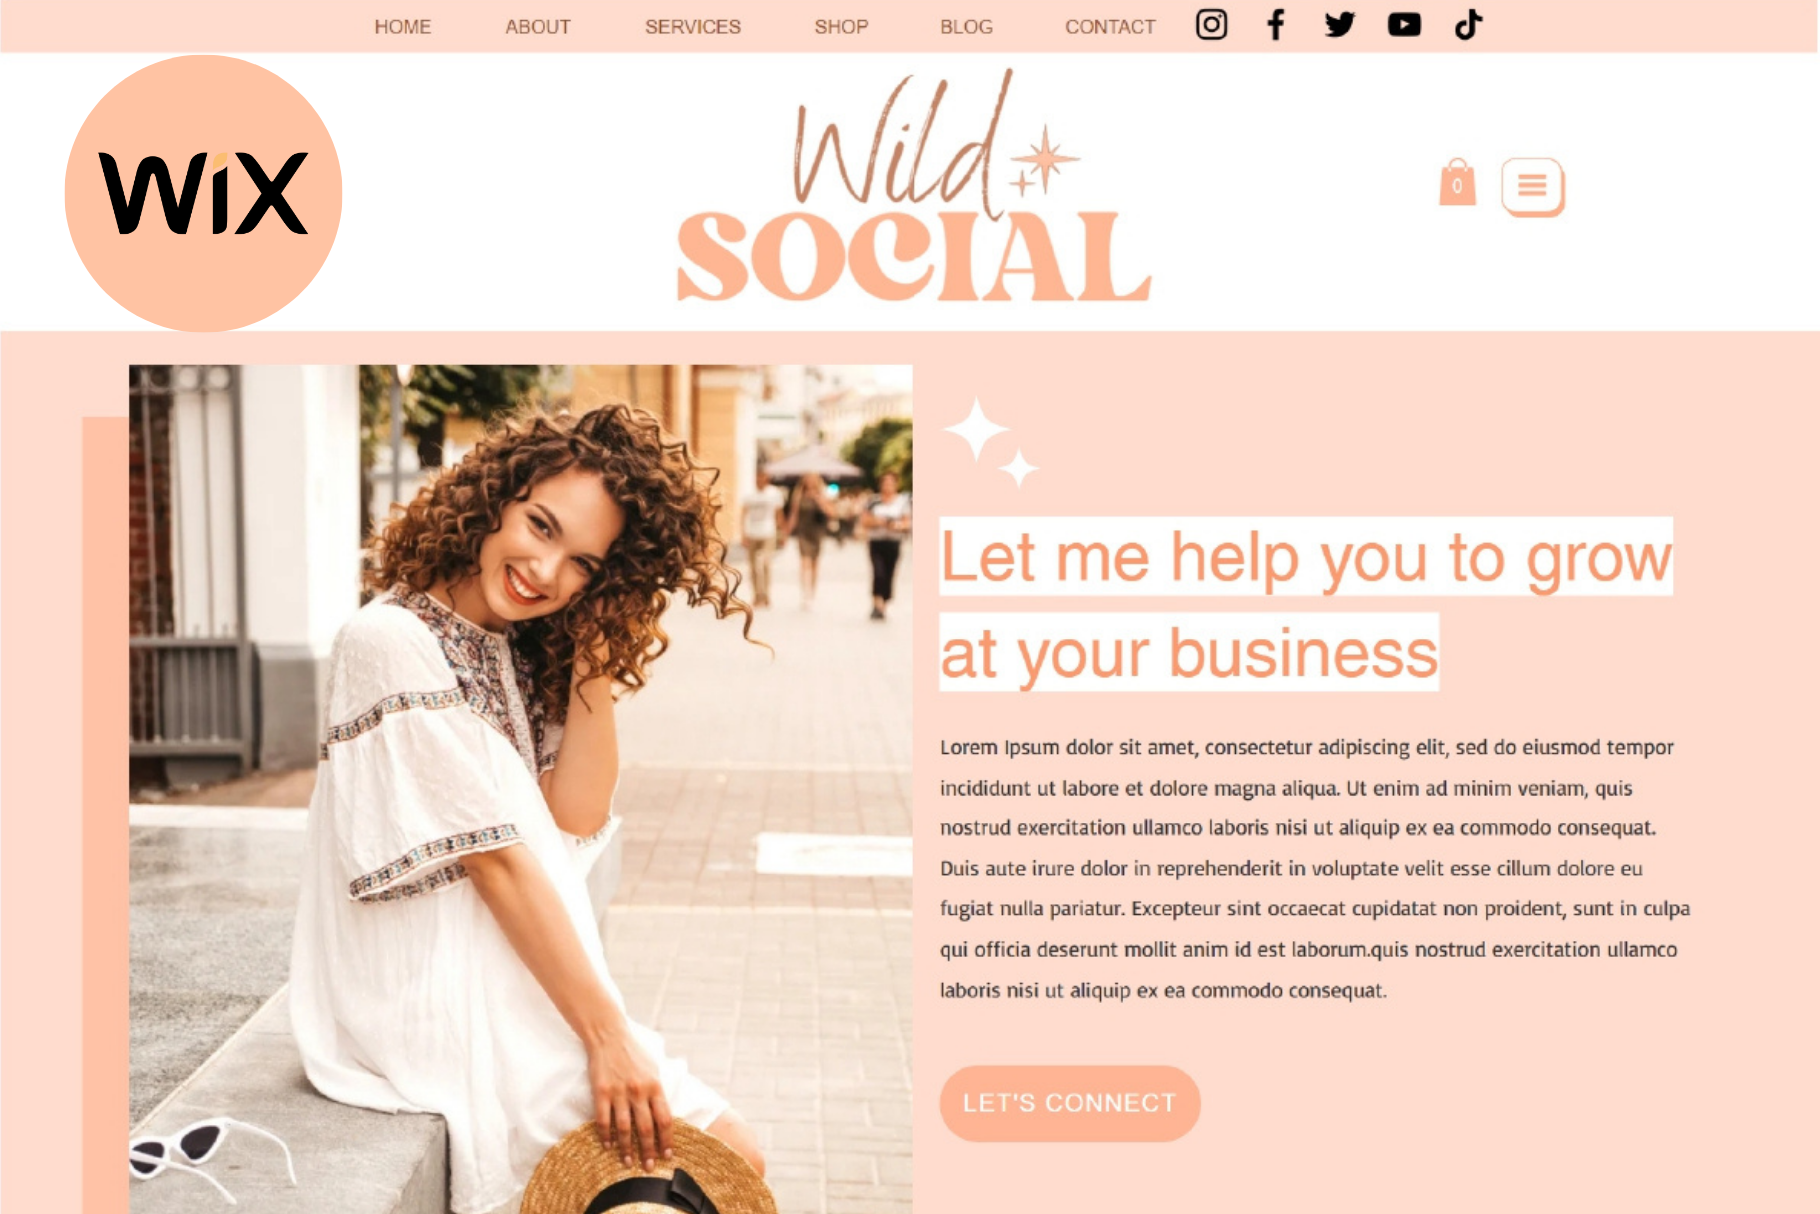Image resolution: width=1820 pixels, height=1214 pixels.
Task: Click the YouTube icon
Action: coord(1404,24)
